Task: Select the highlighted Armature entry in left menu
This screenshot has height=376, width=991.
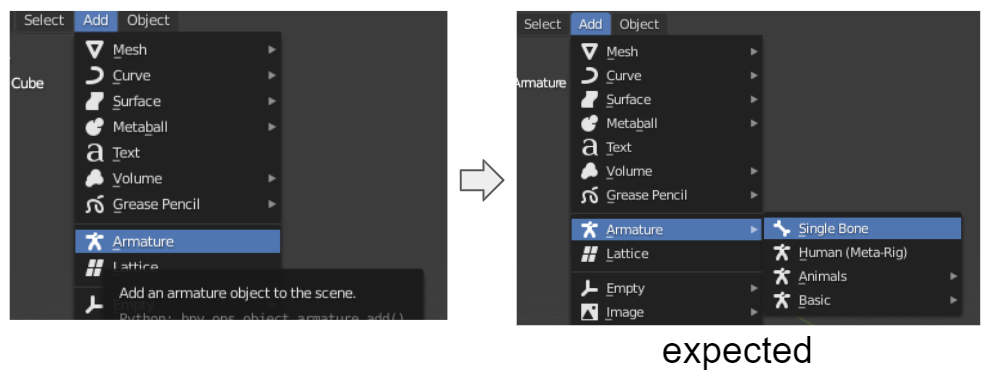Action: pos(178,241)
